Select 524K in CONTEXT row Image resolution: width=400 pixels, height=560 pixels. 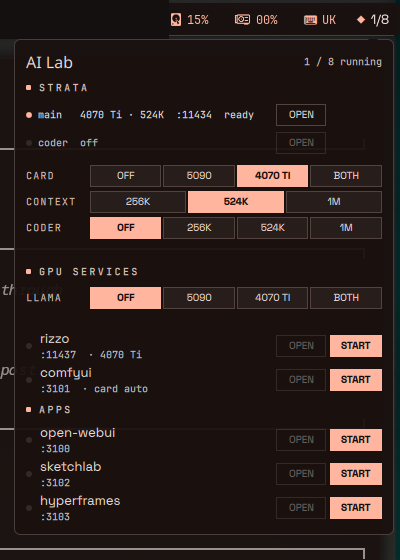(236, 202)
